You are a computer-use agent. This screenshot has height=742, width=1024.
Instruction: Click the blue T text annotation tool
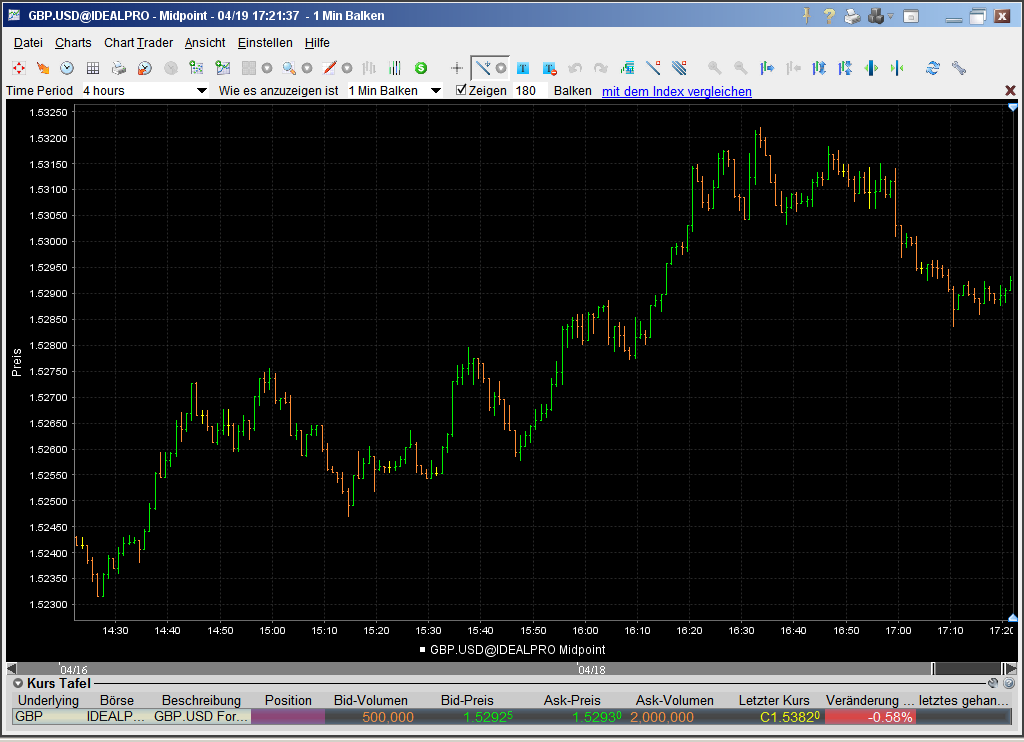(522, 68)
